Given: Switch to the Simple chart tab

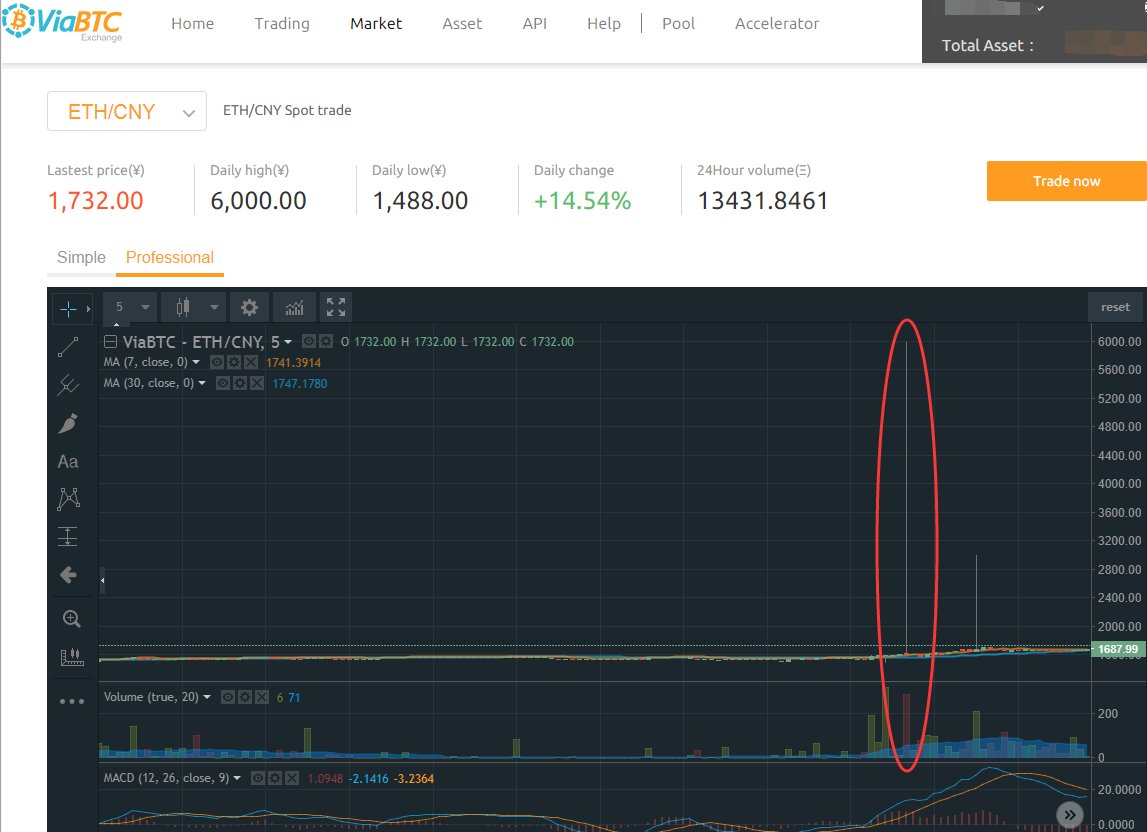Looking at the screenshot, I should (x=80, y=257).
